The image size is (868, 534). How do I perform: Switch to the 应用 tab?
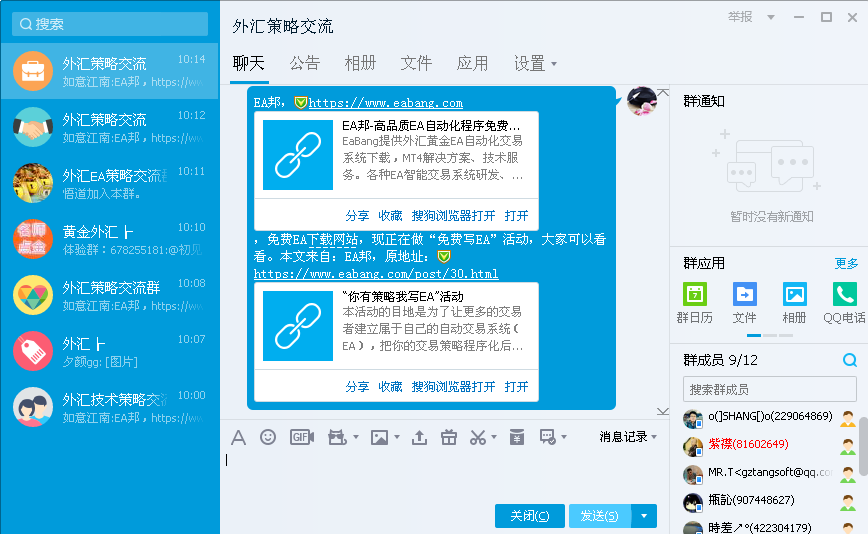pos(472,64)
